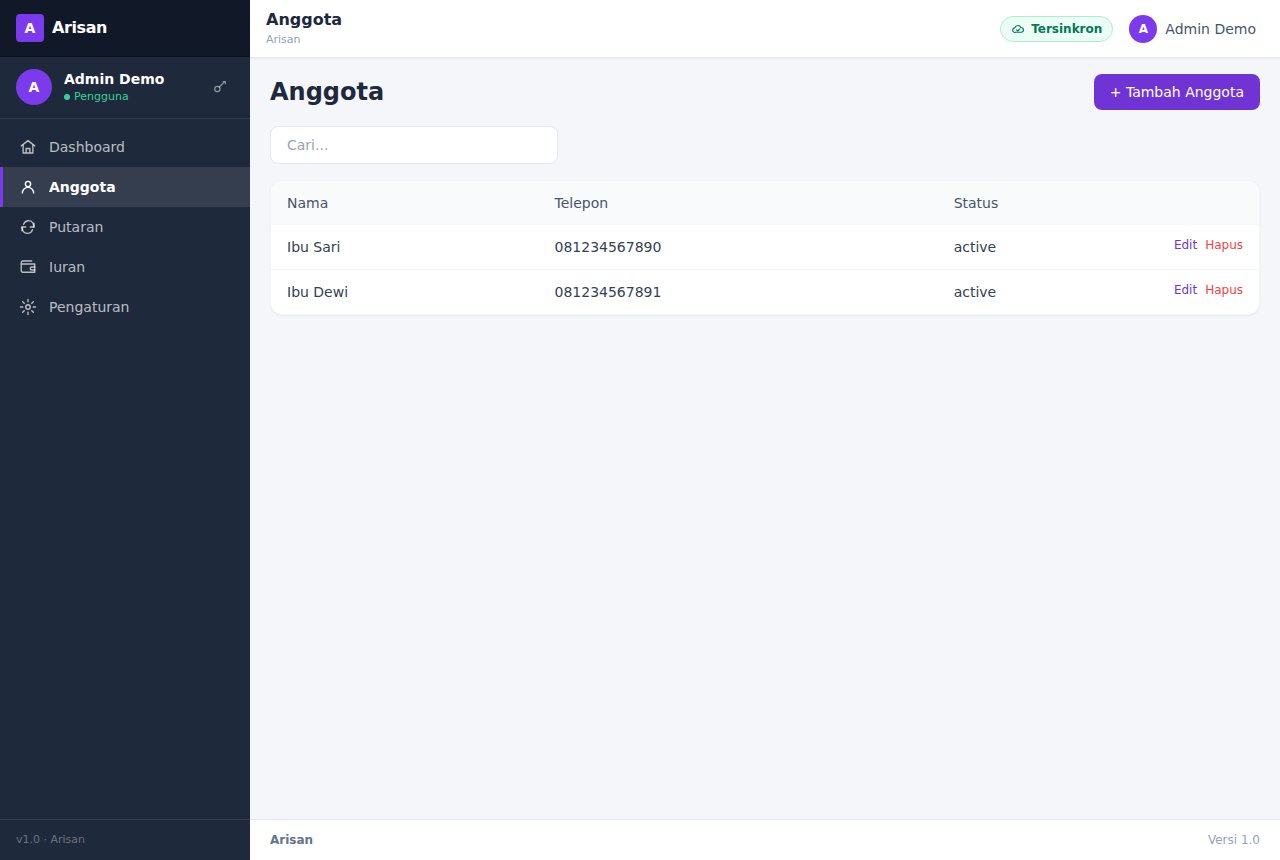Click the Admin Demo avatar in top bar
1280x860 pixels.
click(x=1143, y=29)
